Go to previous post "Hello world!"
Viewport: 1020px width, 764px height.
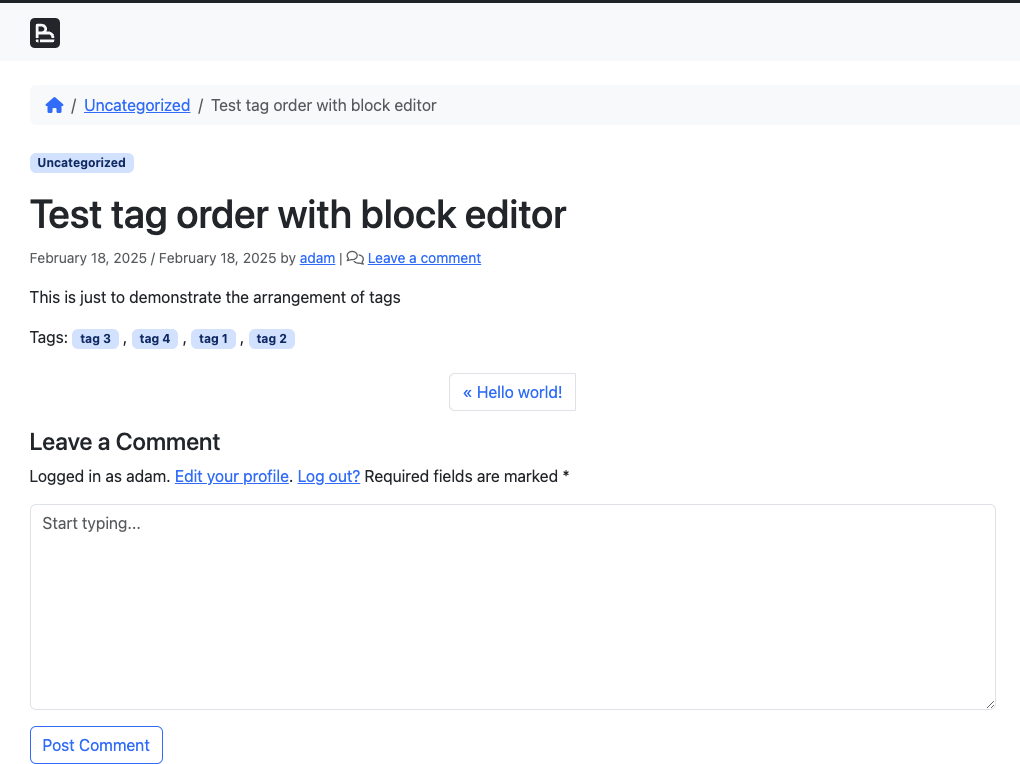[x=512, y=392]
